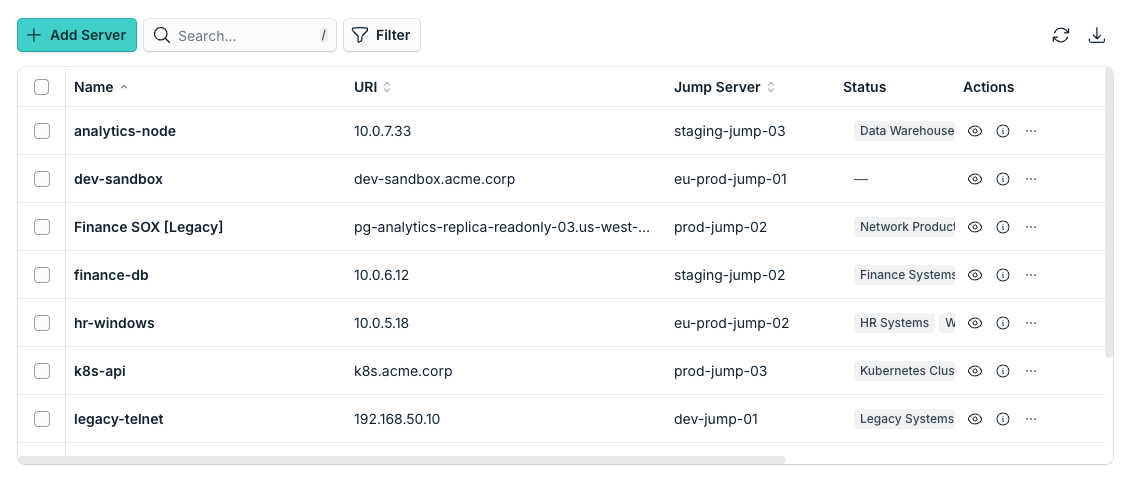Click the legacy-telnet server name
The width and height of the screenshot is (1129, 480).
pos(118,419)
